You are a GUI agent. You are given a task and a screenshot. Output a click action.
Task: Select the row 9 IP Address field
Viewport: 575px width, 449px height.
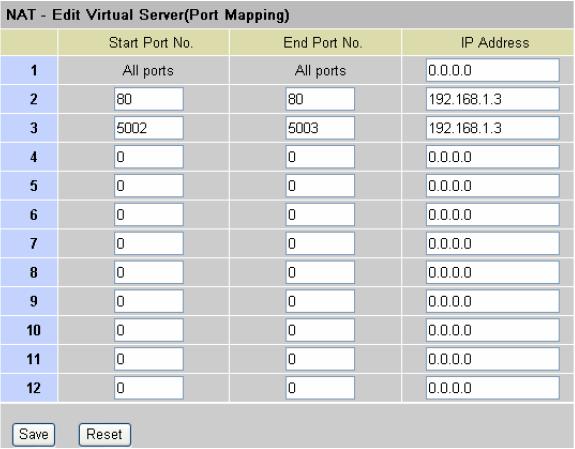[x=492, y=301]
